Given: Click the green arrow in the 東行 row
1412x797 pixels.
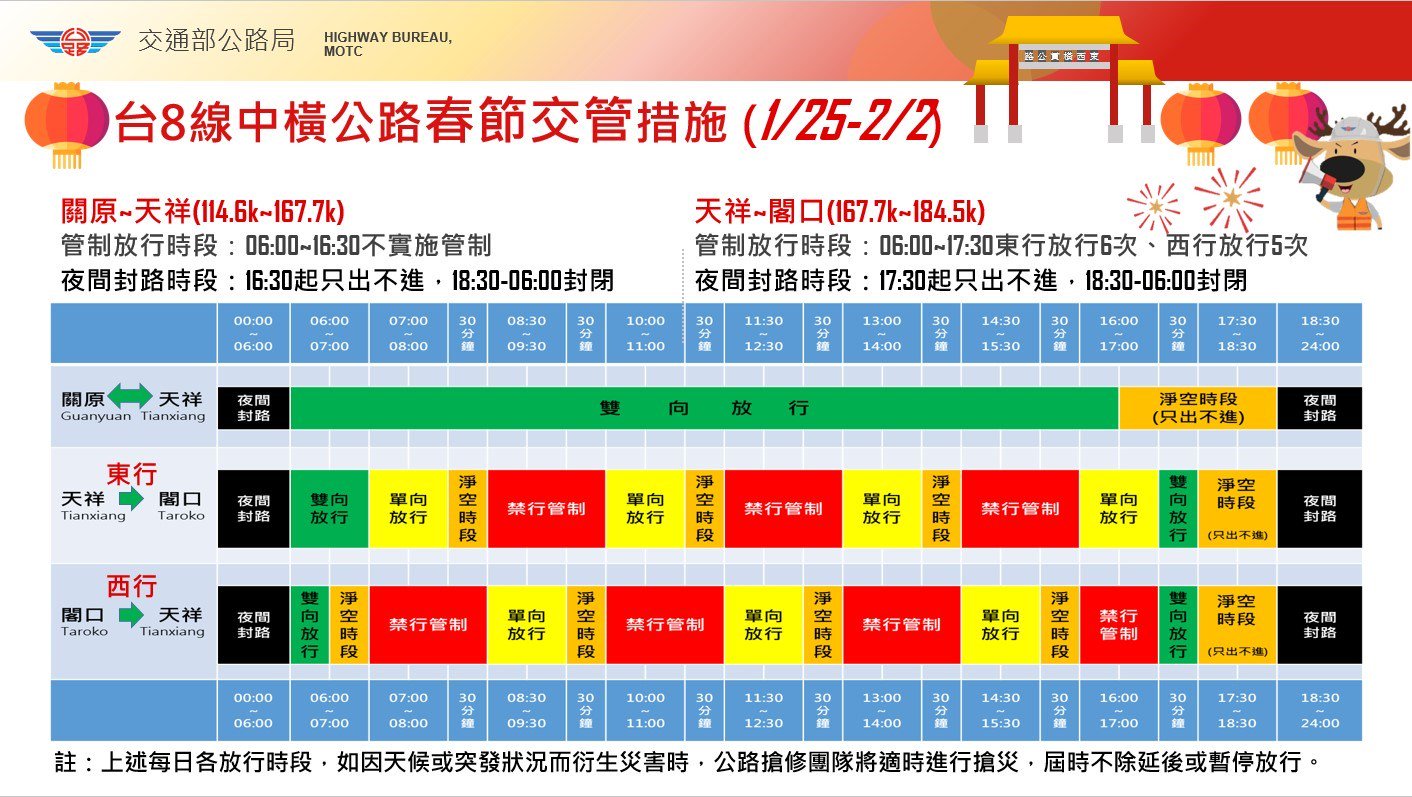Looking at the screenshot, I should [x=131, y=499].
